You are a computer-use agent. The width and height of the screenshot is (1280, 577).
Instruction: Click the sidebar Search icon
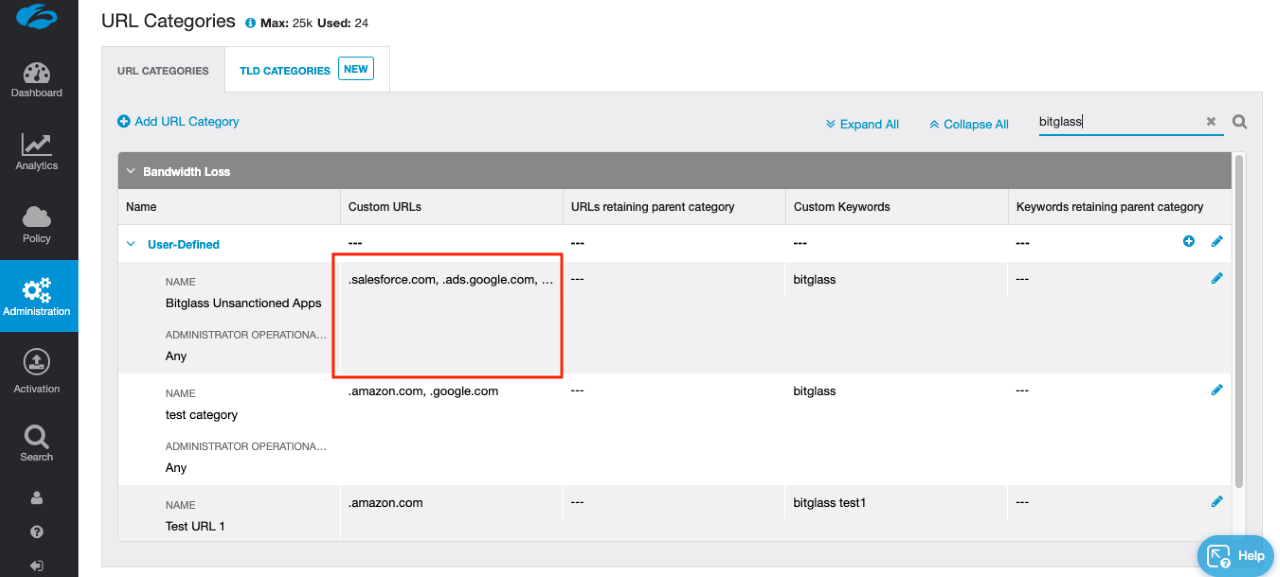click(x=37, y=443)
